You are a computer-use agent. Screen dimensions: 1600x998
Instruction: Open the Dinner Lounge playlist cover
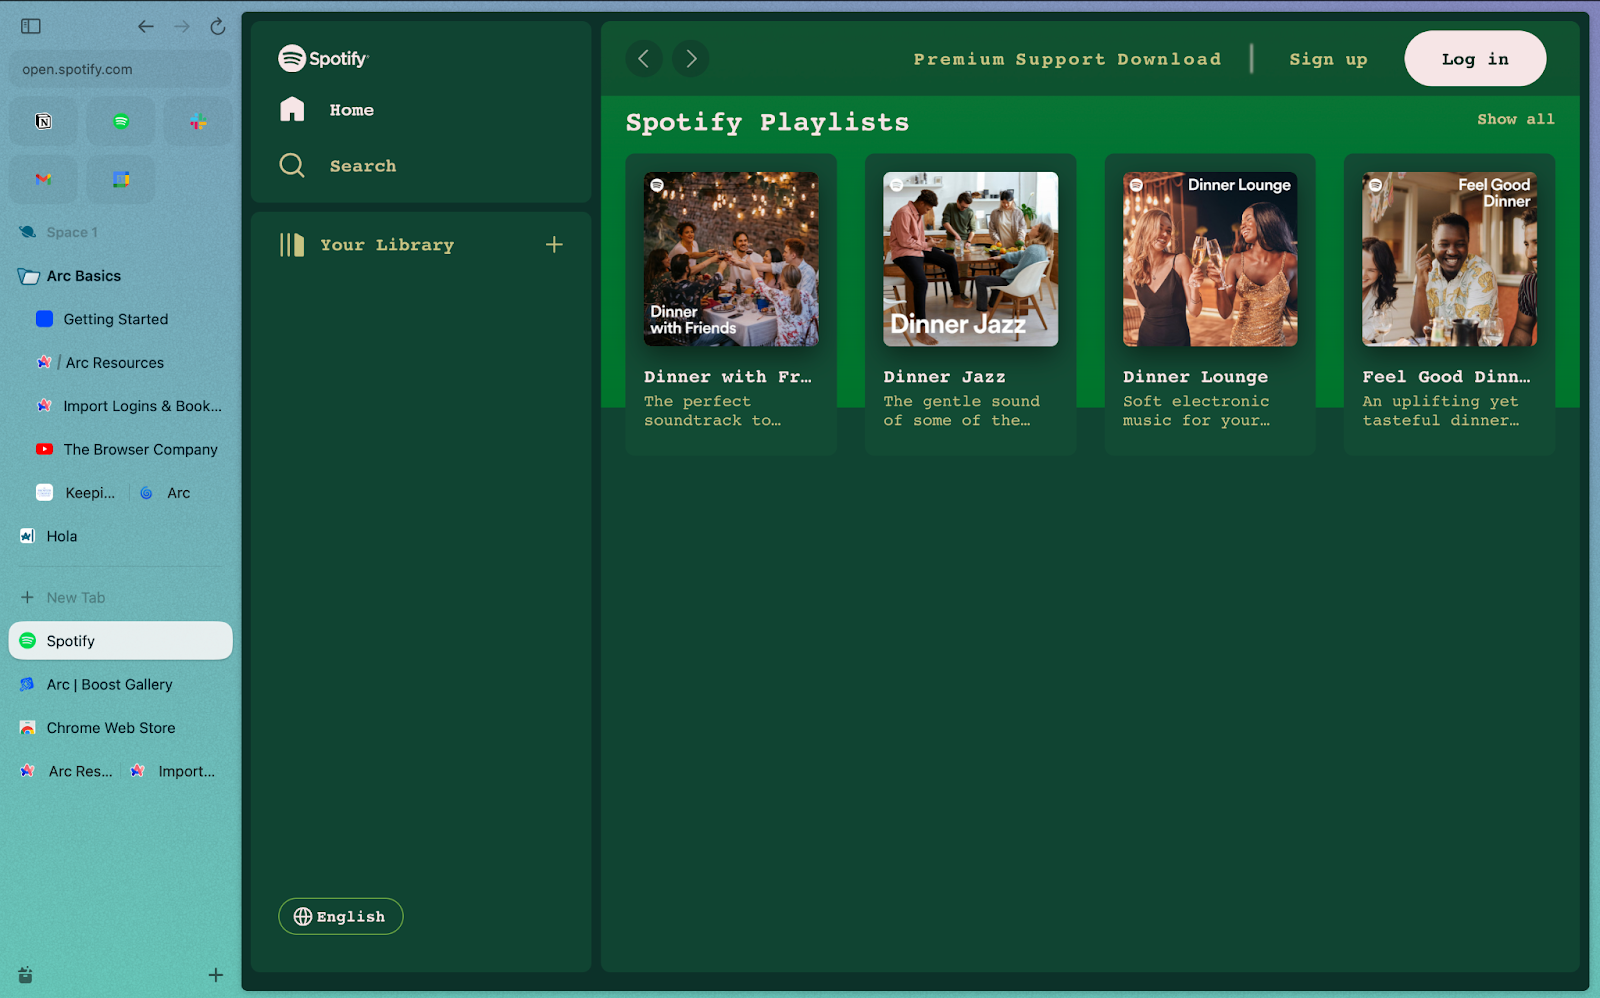coord(1210,259)
